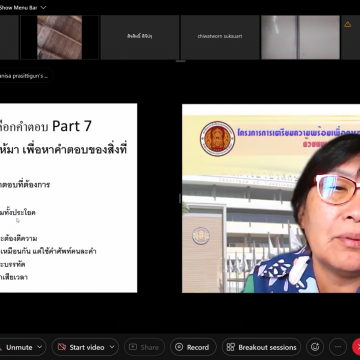Click the red end meeting button

point(356,347)
